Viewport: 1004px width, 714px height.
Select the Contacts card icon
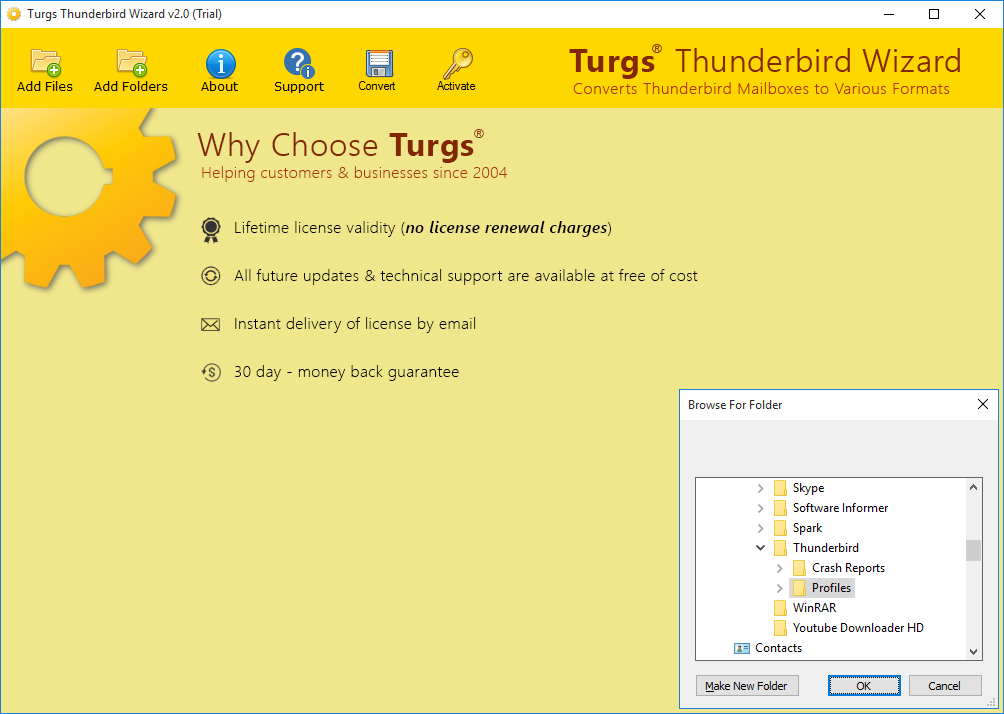[x=741, y=648]
